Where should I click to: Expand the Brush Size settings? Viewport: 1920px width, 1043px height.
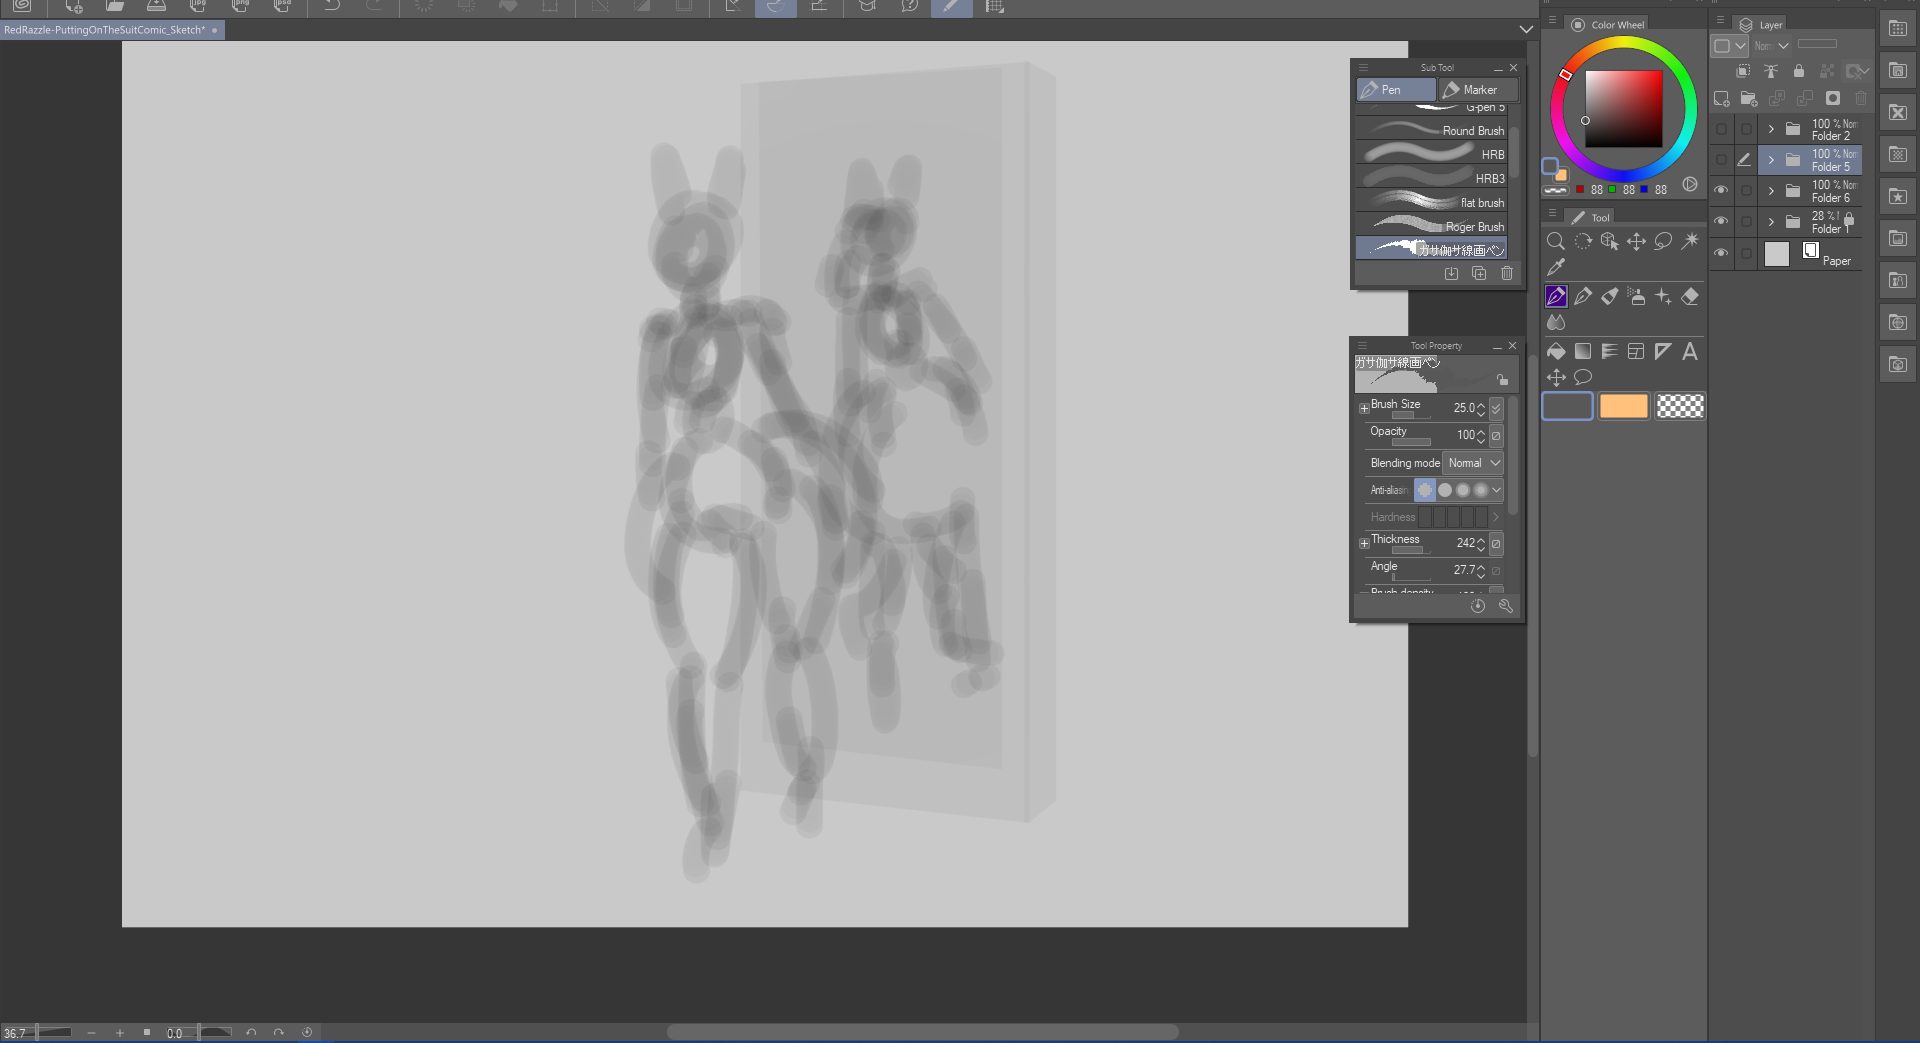click(x=1364, y=408)
